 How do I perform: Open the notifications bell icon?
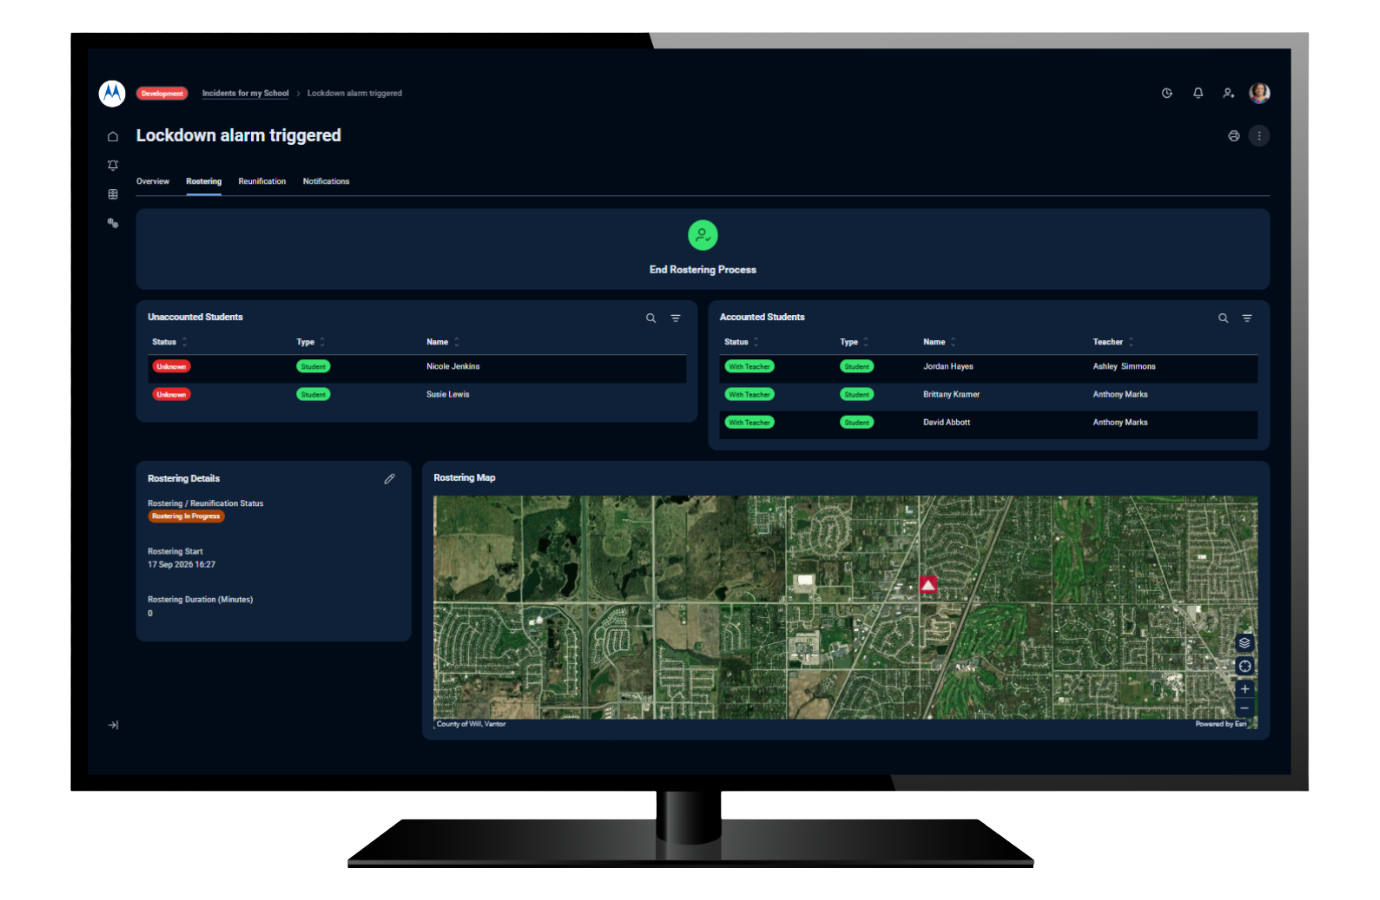click(1198, 93)
